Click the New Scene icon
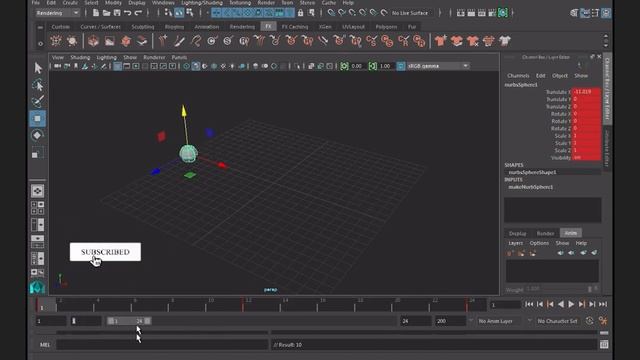 96,13
